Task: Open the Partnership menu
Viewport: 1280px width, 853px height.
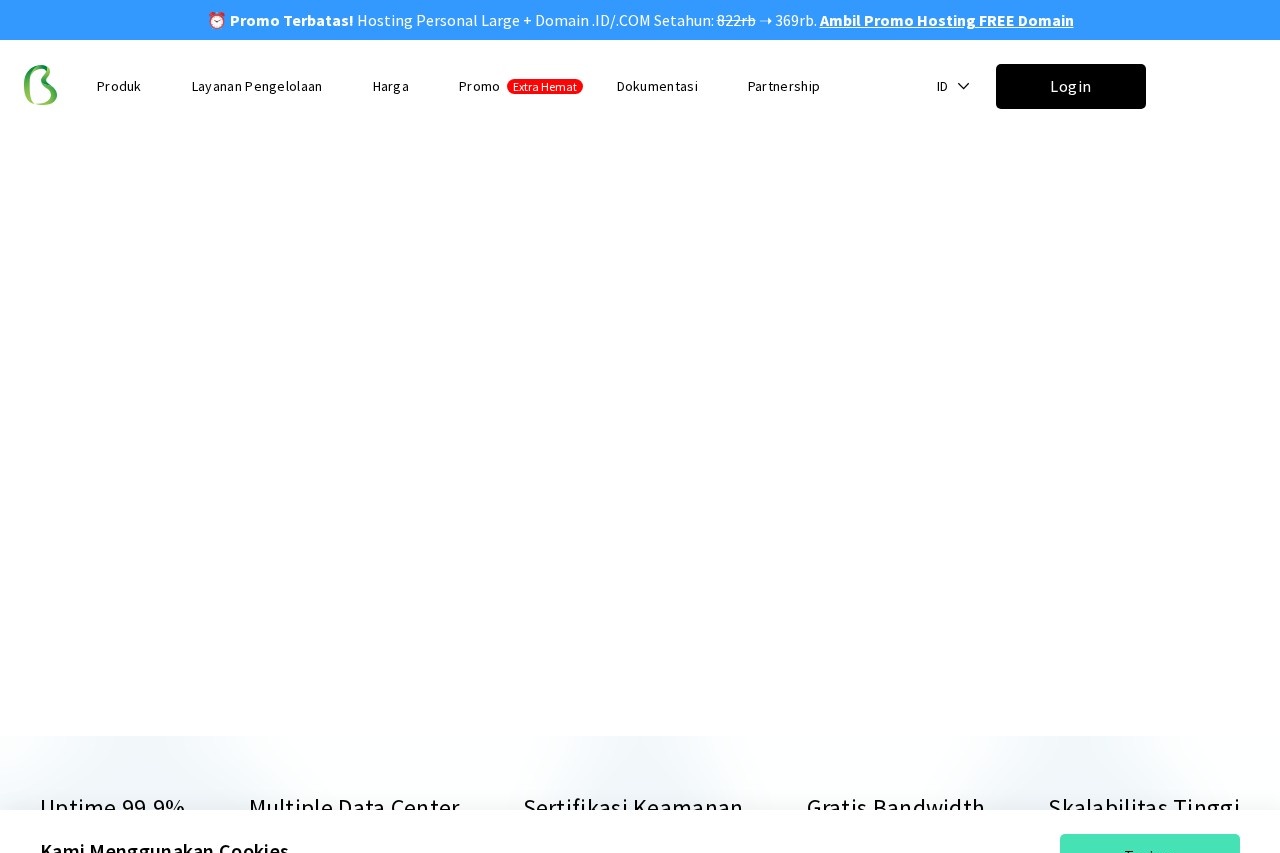Action: click(x=783, y=86)
